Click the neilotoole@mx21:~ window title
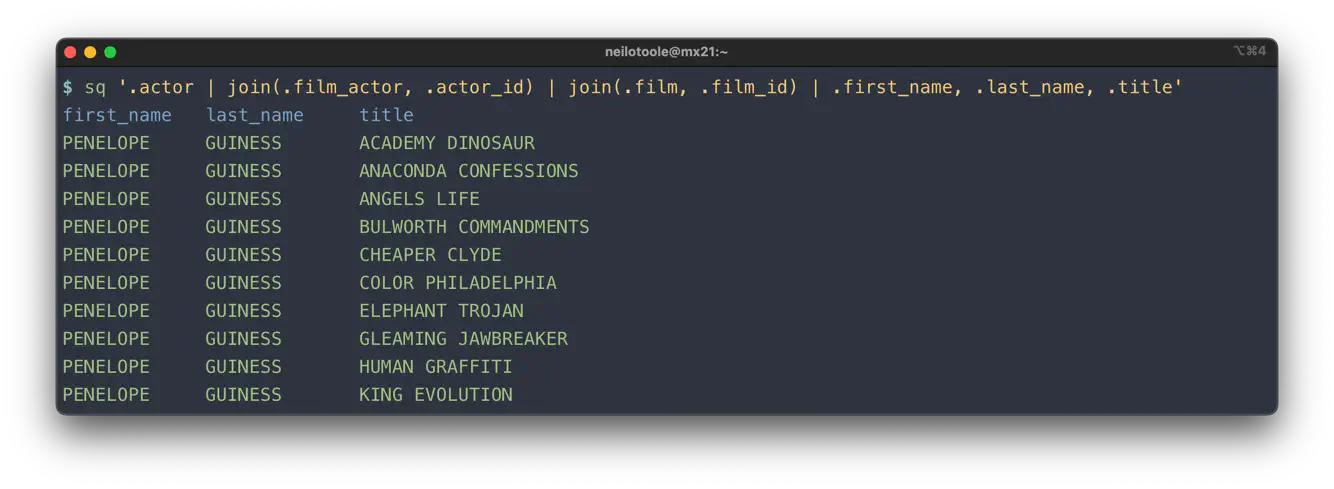This screenshot has height=489, width=1334. pyautogui.click(x=666, y=52)
